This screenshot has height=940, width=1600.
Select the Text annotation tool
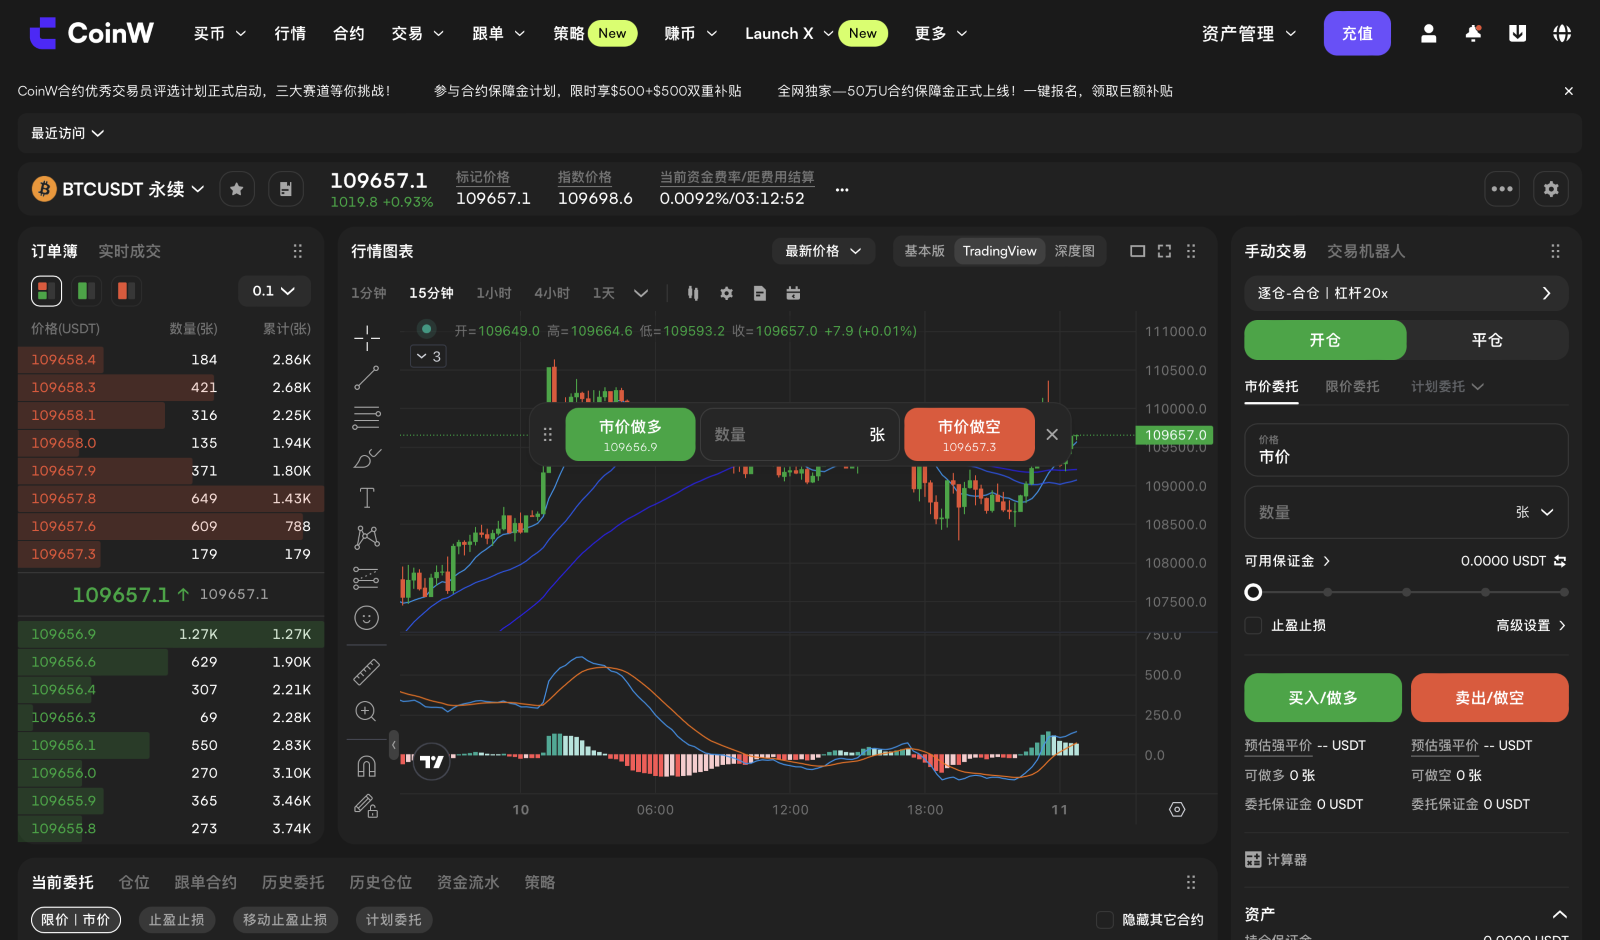366,496
